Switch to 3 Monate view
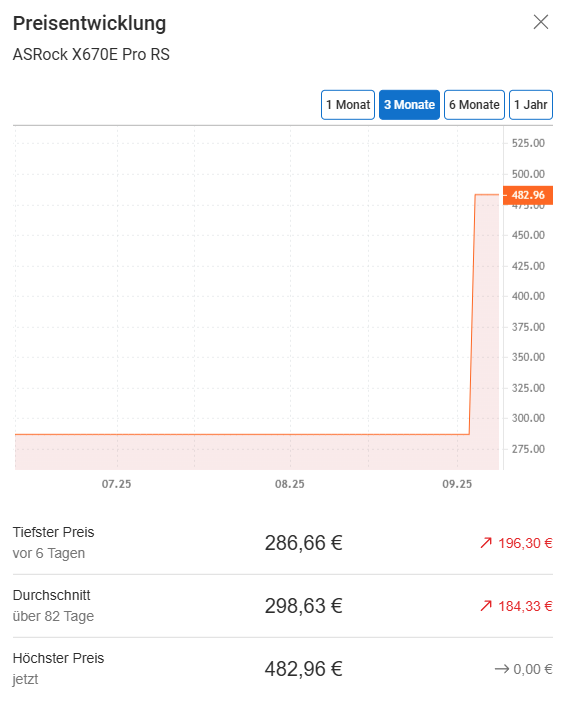 (409, 105)
